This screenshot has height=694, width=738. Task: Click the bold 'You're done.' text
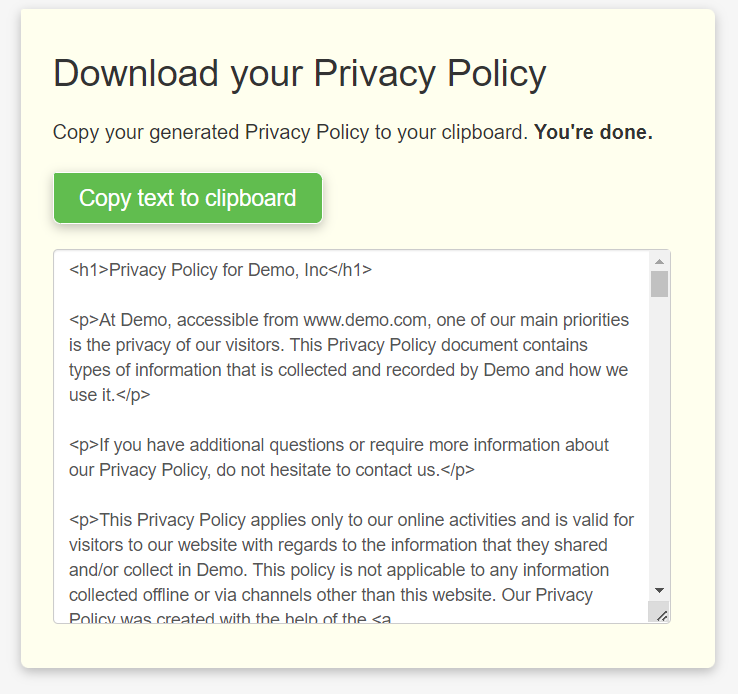point(594,132)
